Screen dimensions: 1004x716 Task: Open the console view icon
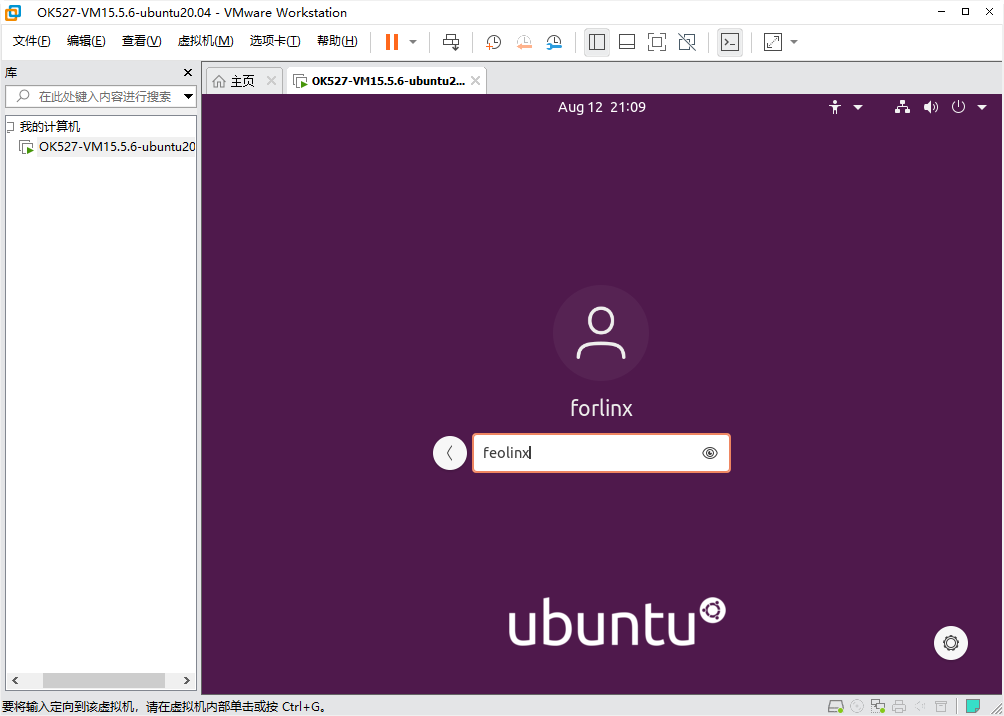(x=730, y=42)
